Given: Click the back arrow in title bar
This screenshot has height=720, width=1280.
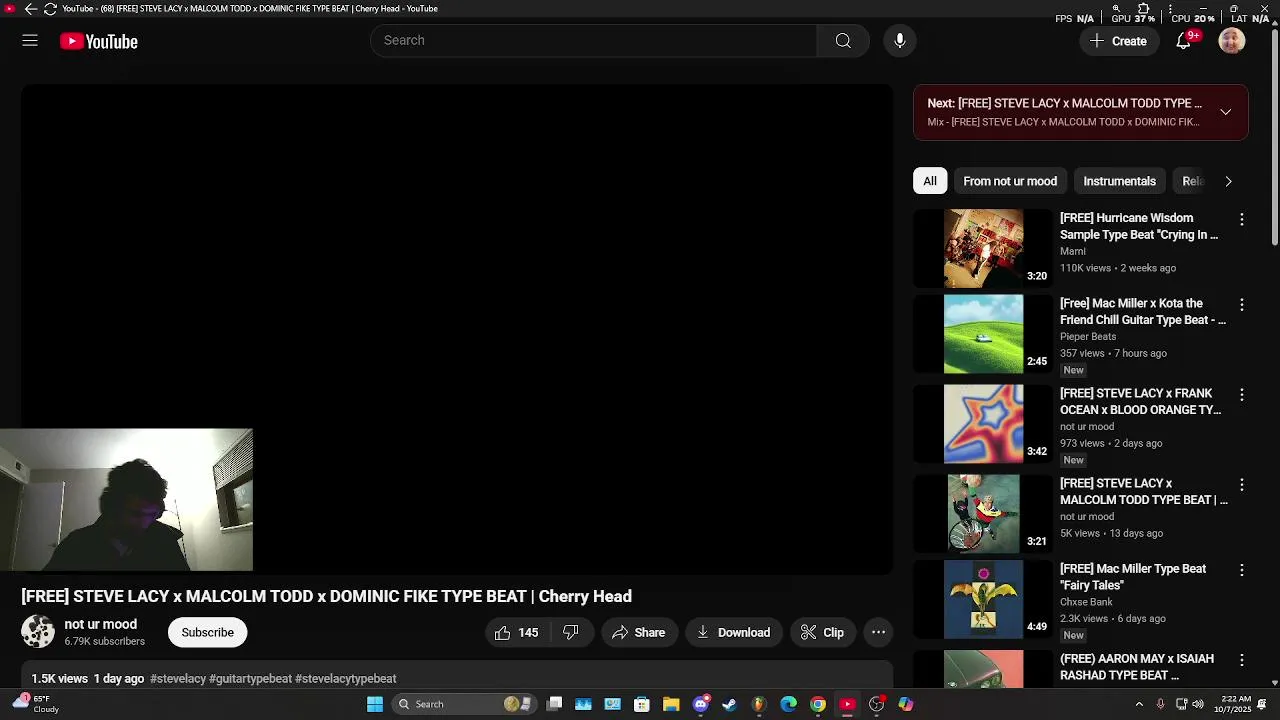Looking at the screenshot, I should [x=30, y=9].
